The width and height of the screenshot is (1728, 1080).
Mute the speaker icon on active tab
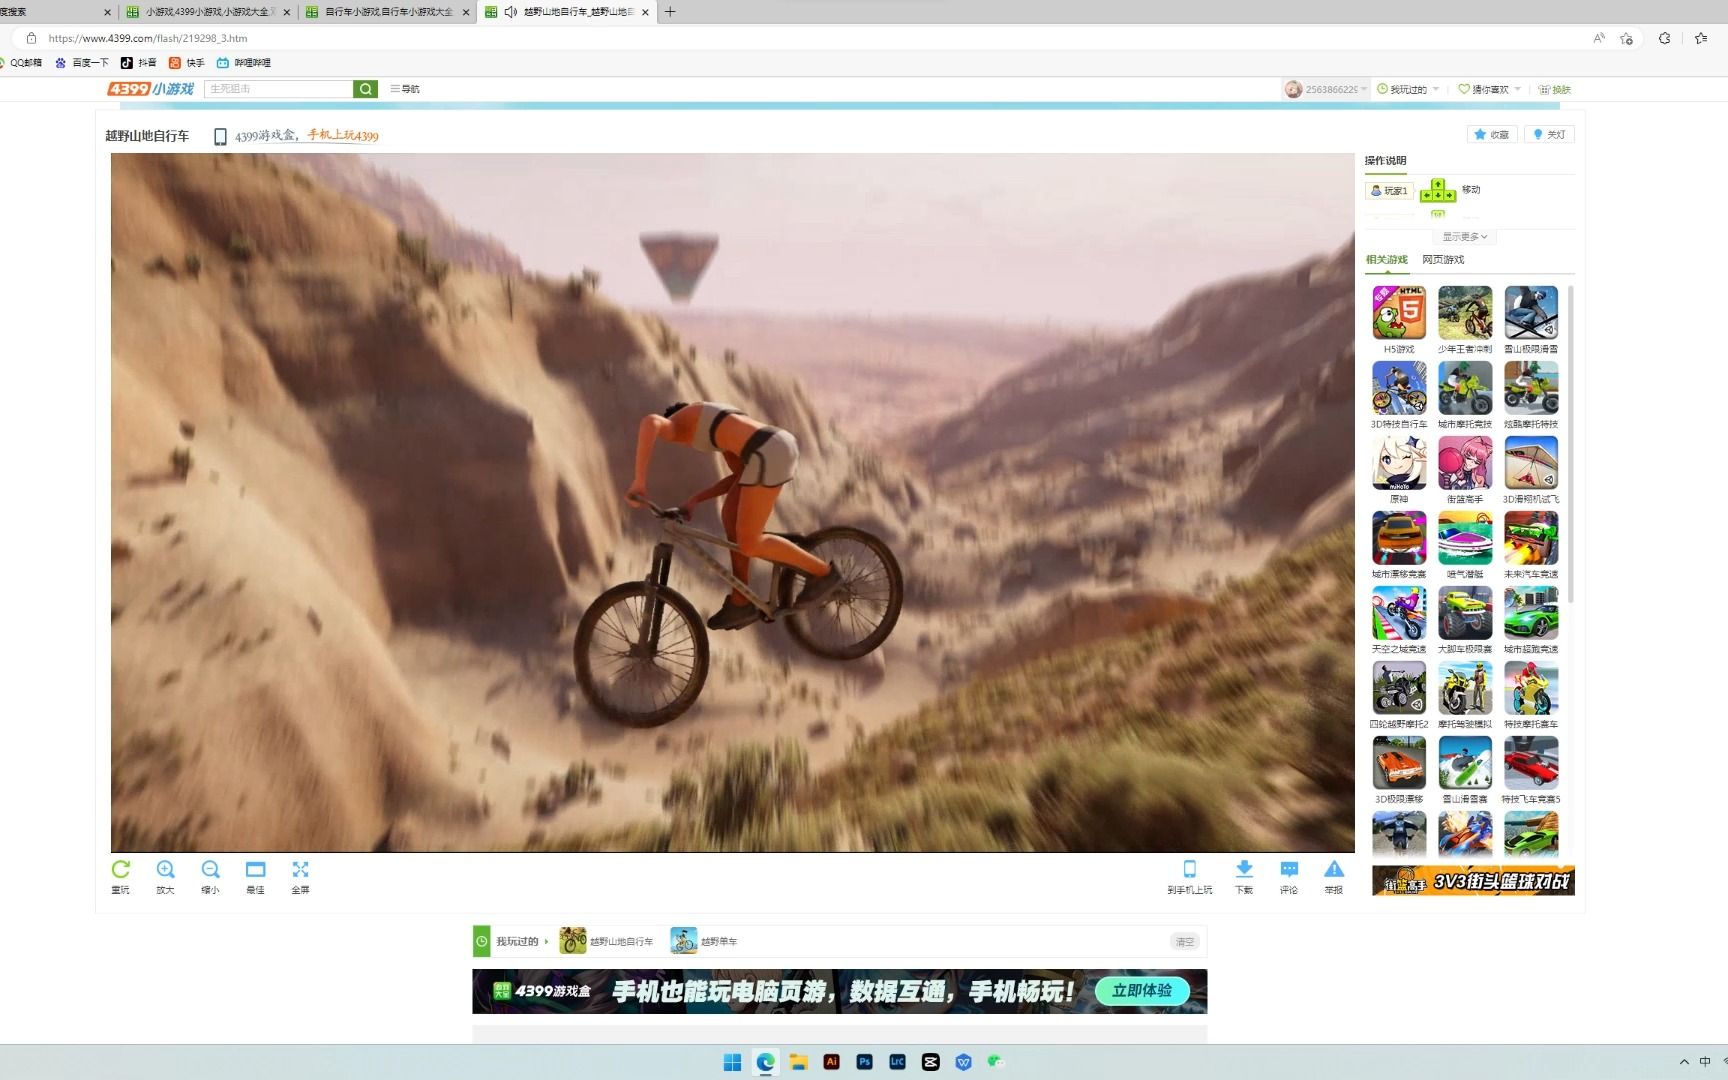(511, 12)
